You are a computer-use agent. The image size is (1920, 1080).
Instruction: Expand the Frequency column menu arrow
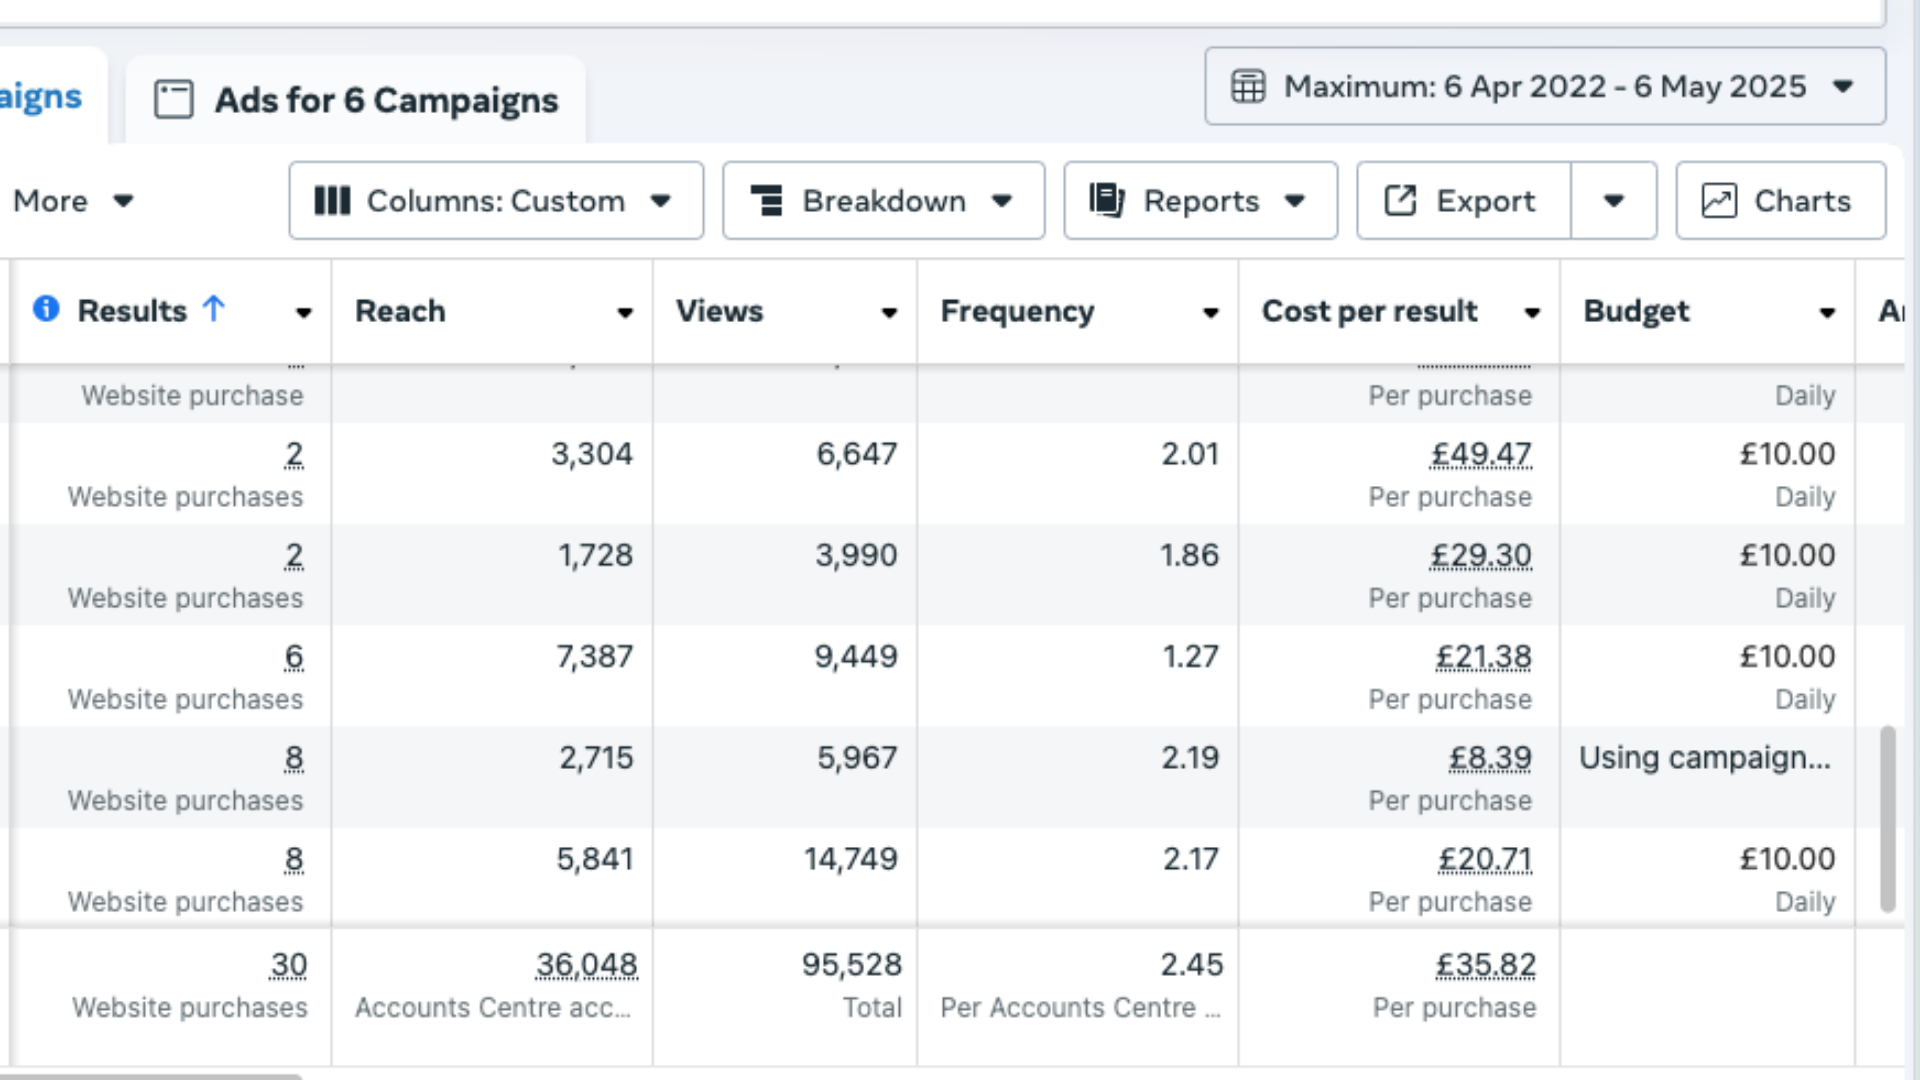(1210, 313)
